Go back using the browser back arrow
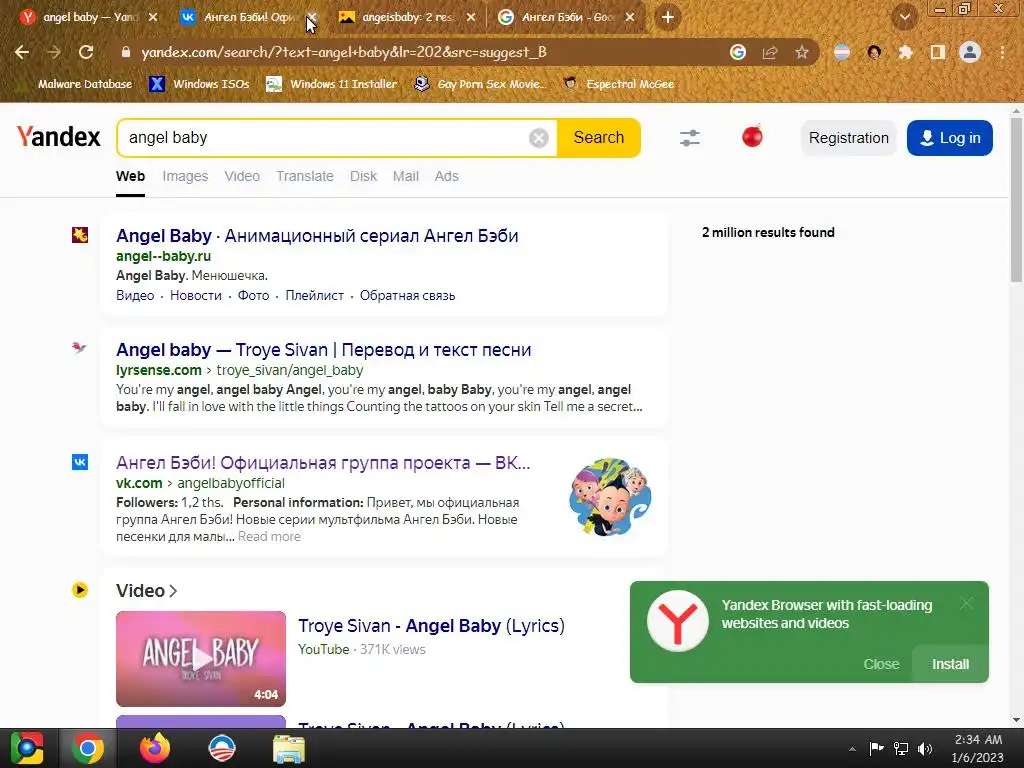Viewport: 1024px width, 768px height. [22, 52]
